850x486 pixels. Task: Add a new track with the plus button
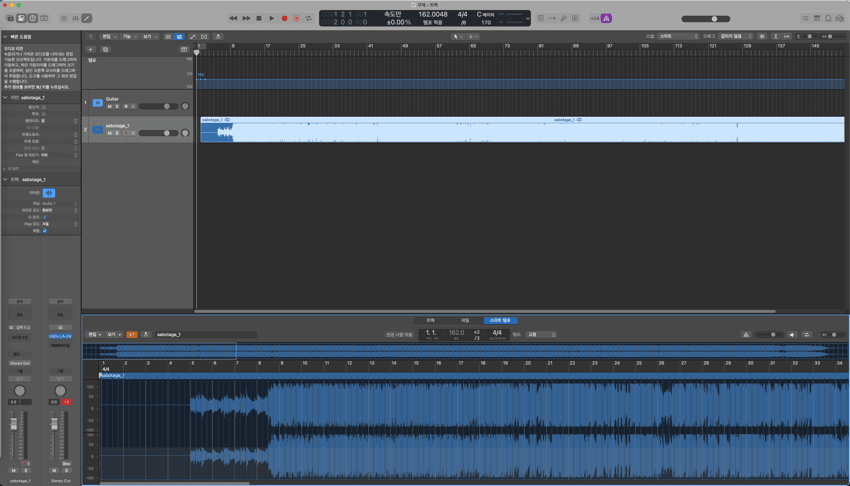[90, 49]
